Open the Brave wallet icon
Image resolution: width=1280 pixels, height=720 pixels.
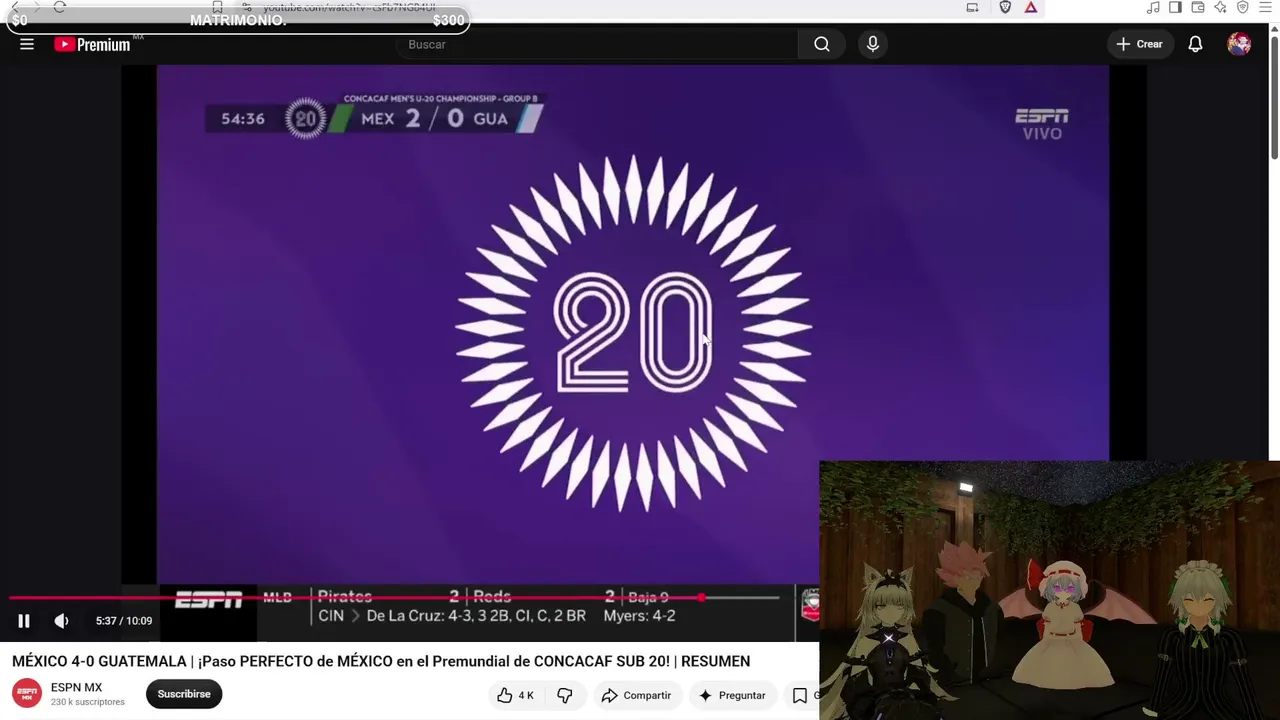pyautogui.click(x=1198, y=7)
